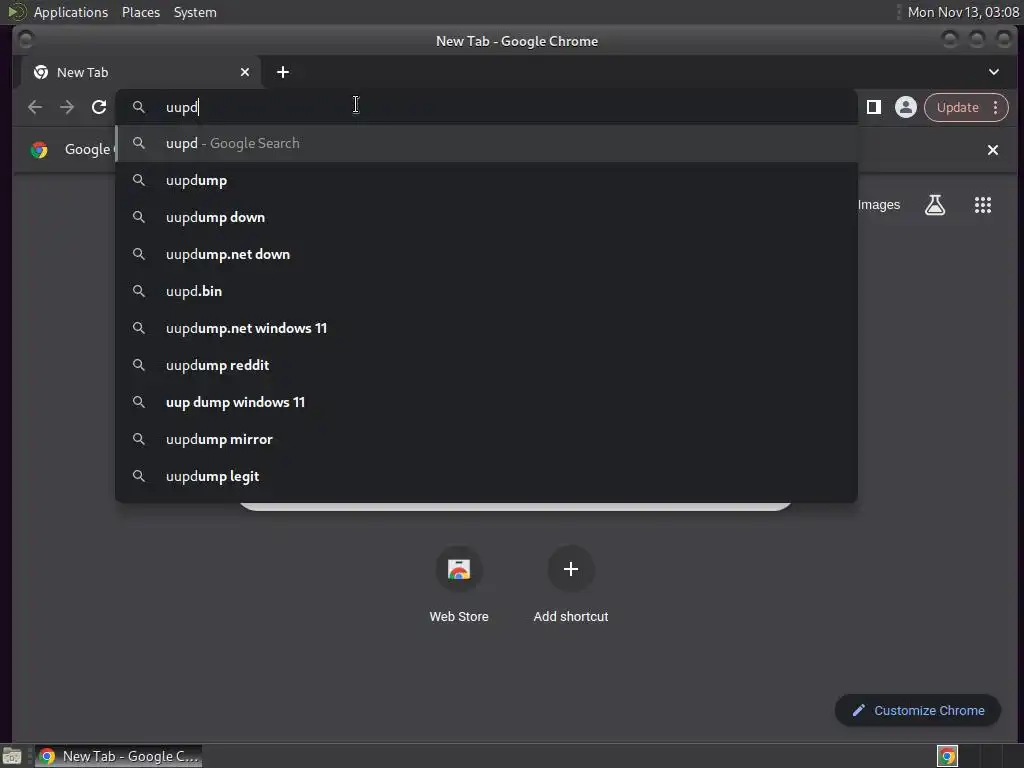
Task: Open the Places menu
Action: [141, 12]
